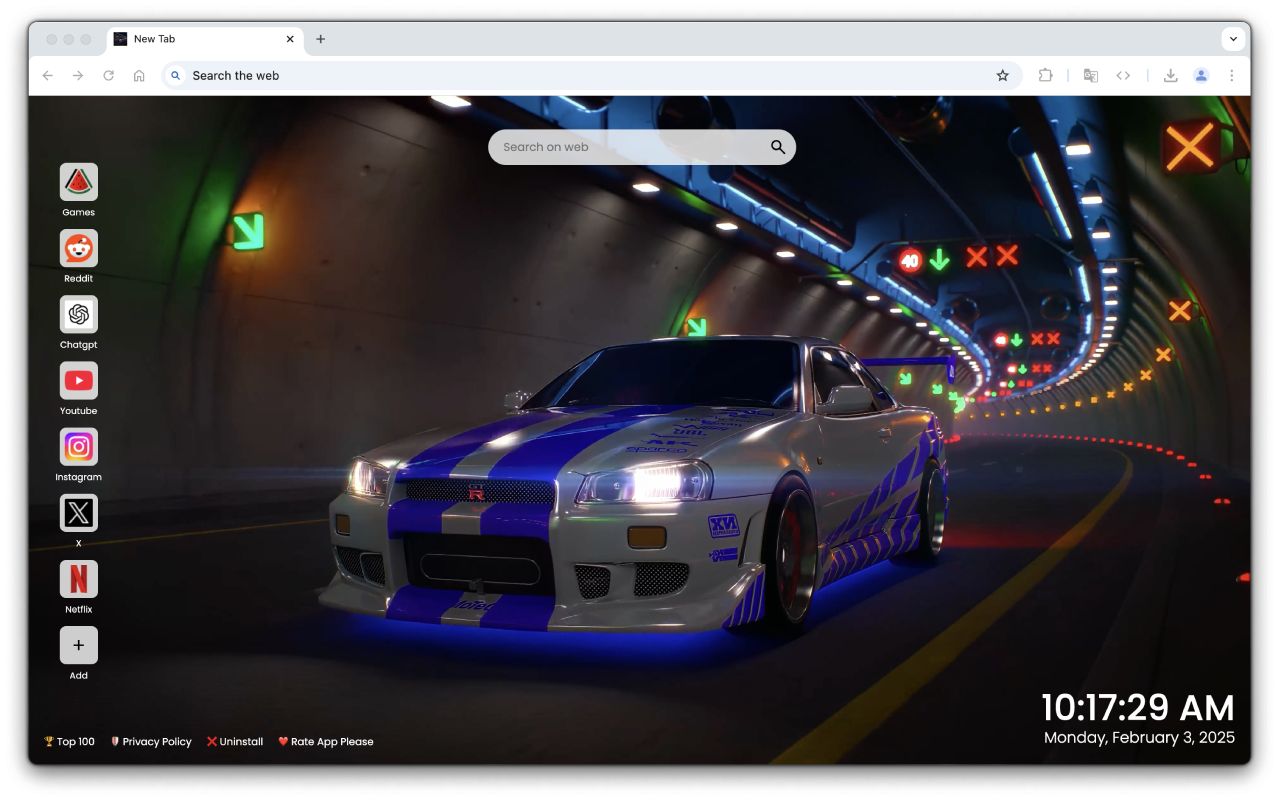Open the X shortcut icon

click(79, 513)
